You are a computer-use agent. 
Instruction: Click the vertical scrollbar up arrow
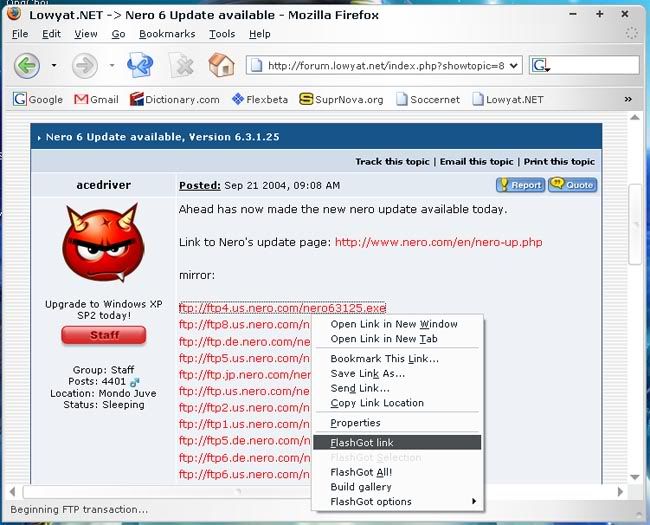click(635, 118)
